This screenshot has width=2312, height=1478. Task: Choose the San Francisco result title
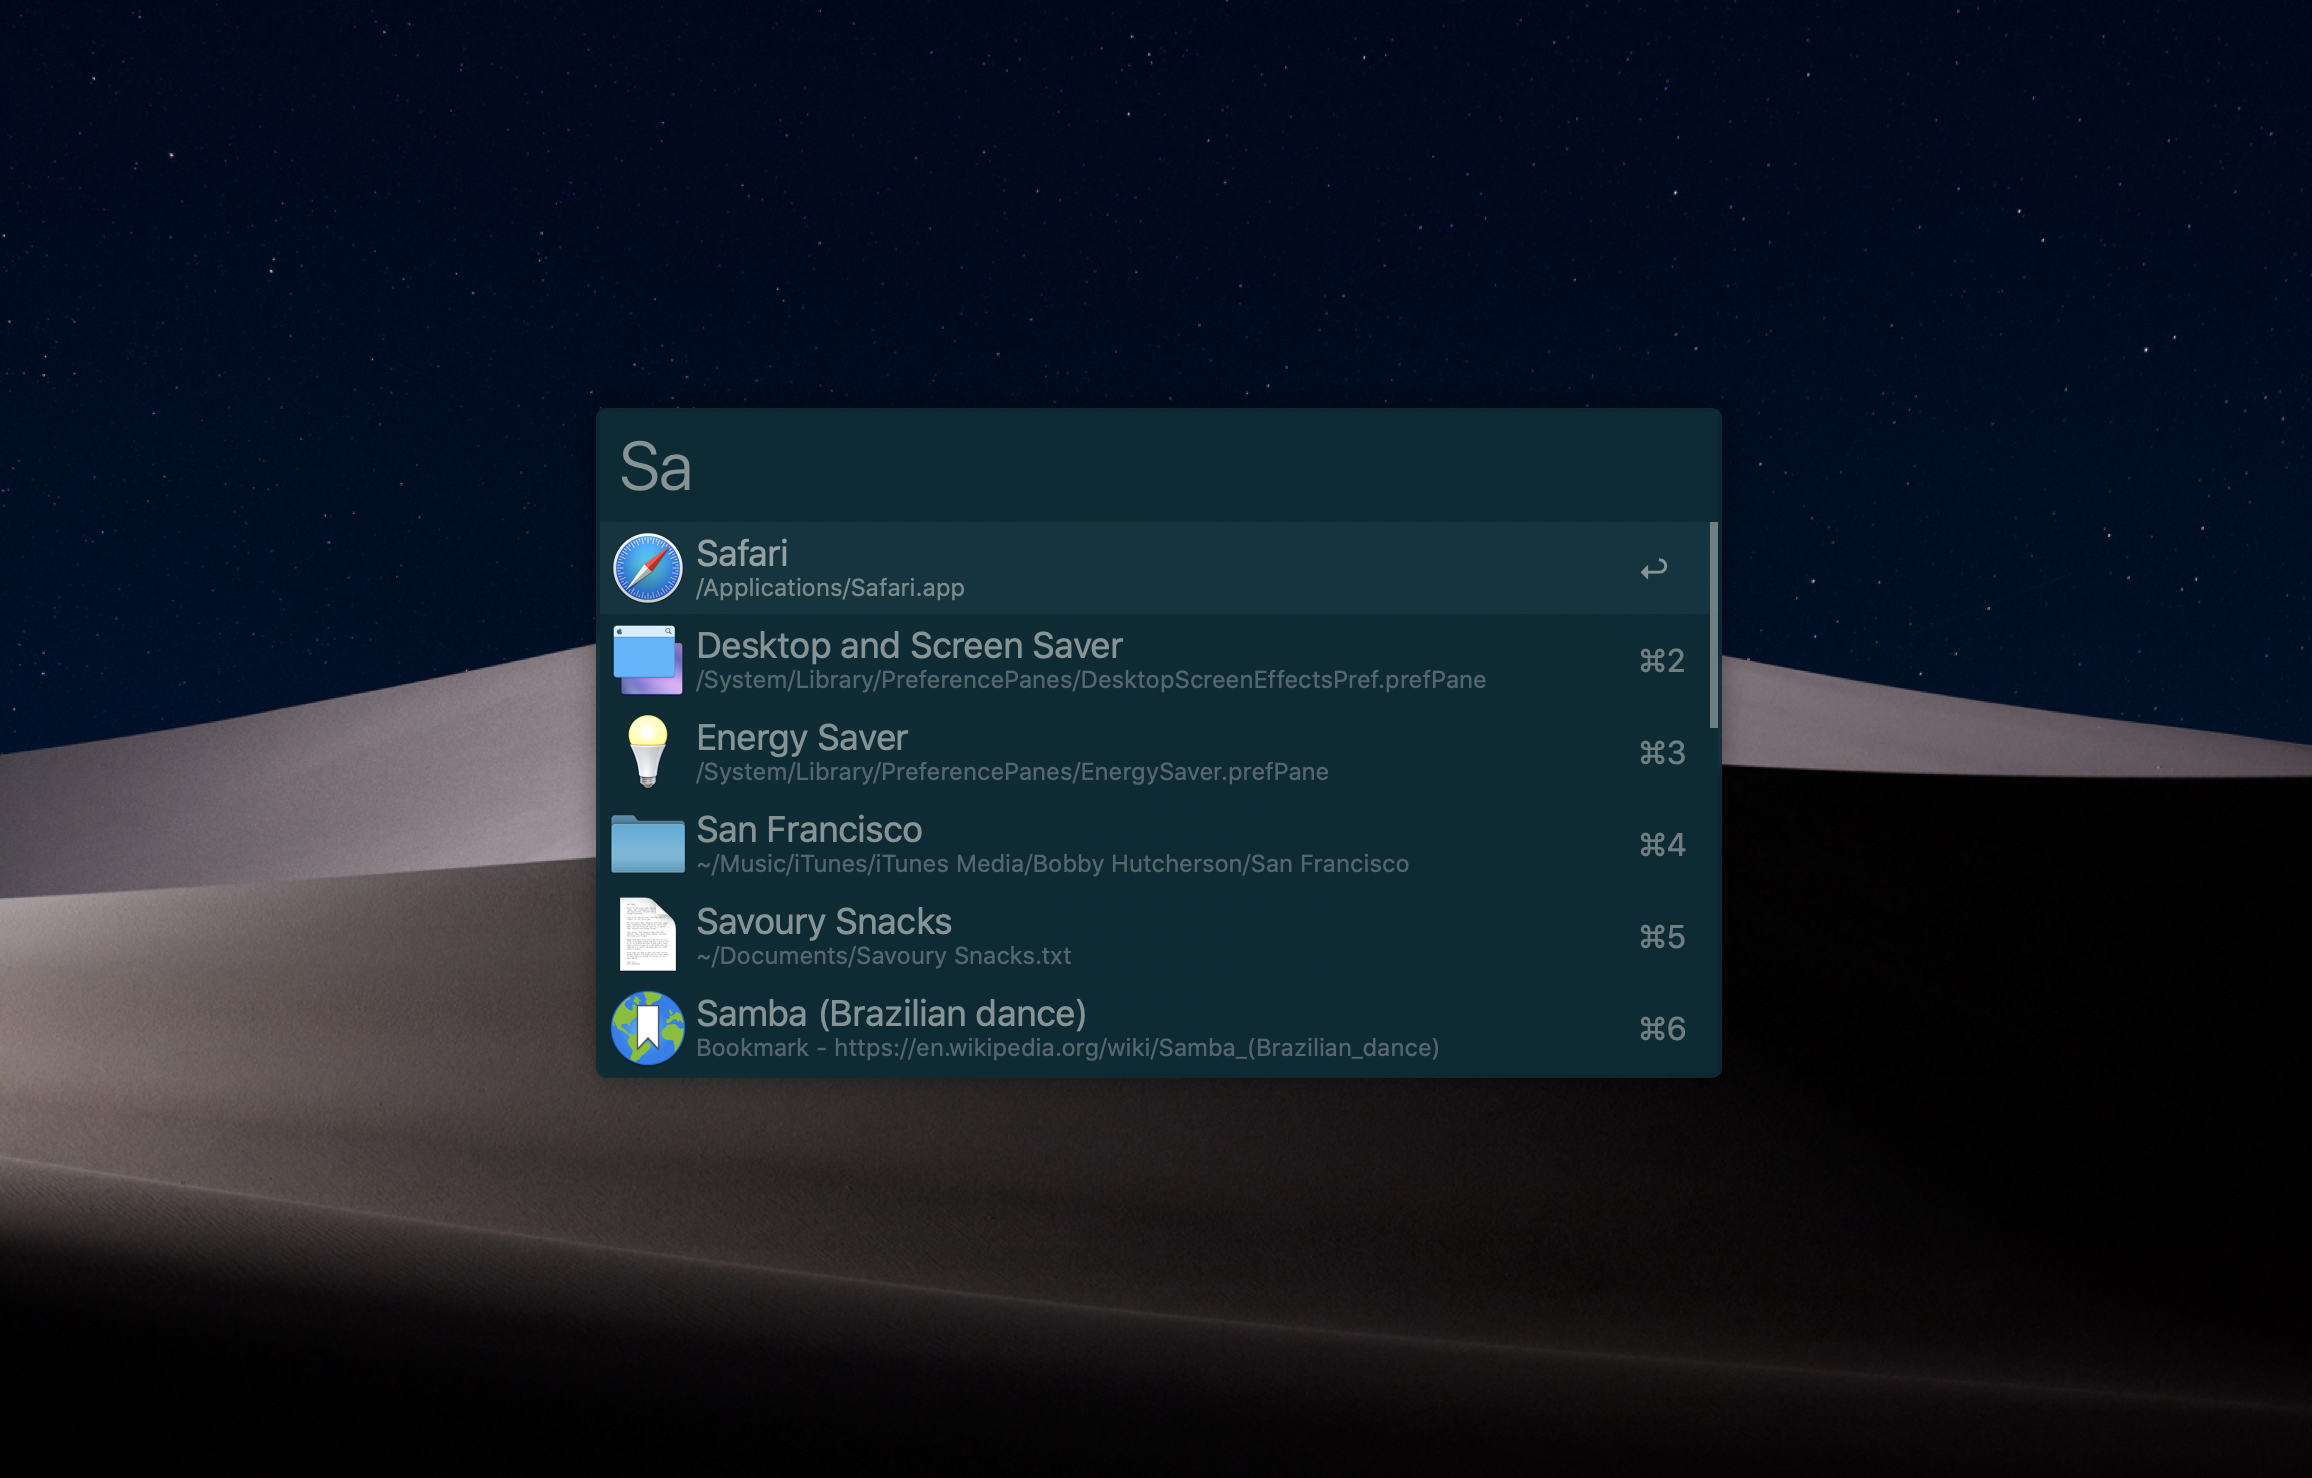tap(808, 829)
